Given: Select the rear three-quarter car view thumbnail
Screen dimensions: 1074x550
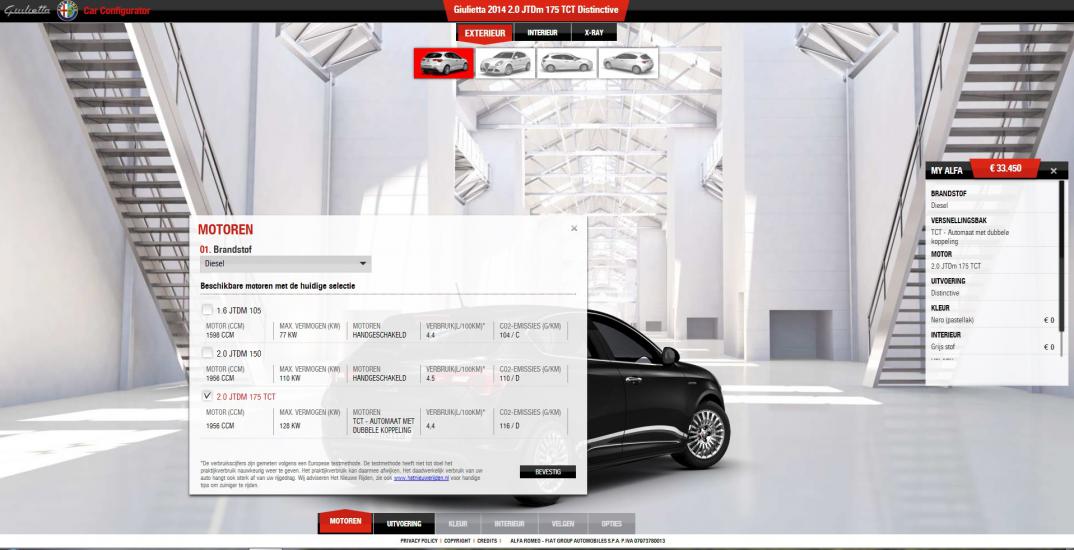Looking at the screenshot, I should [444, 63].
